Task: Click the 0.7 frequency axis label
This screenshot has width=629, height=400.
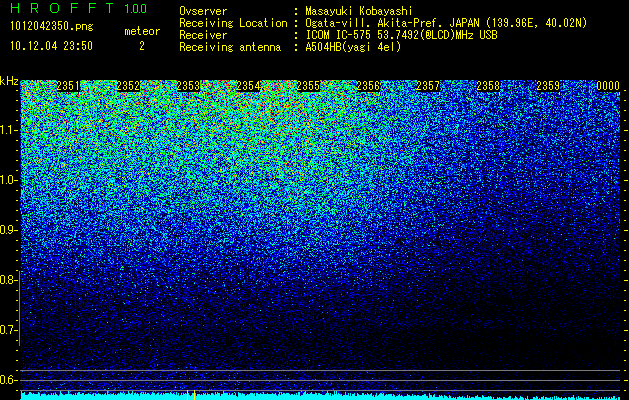Action: click(x=8, y=330)
